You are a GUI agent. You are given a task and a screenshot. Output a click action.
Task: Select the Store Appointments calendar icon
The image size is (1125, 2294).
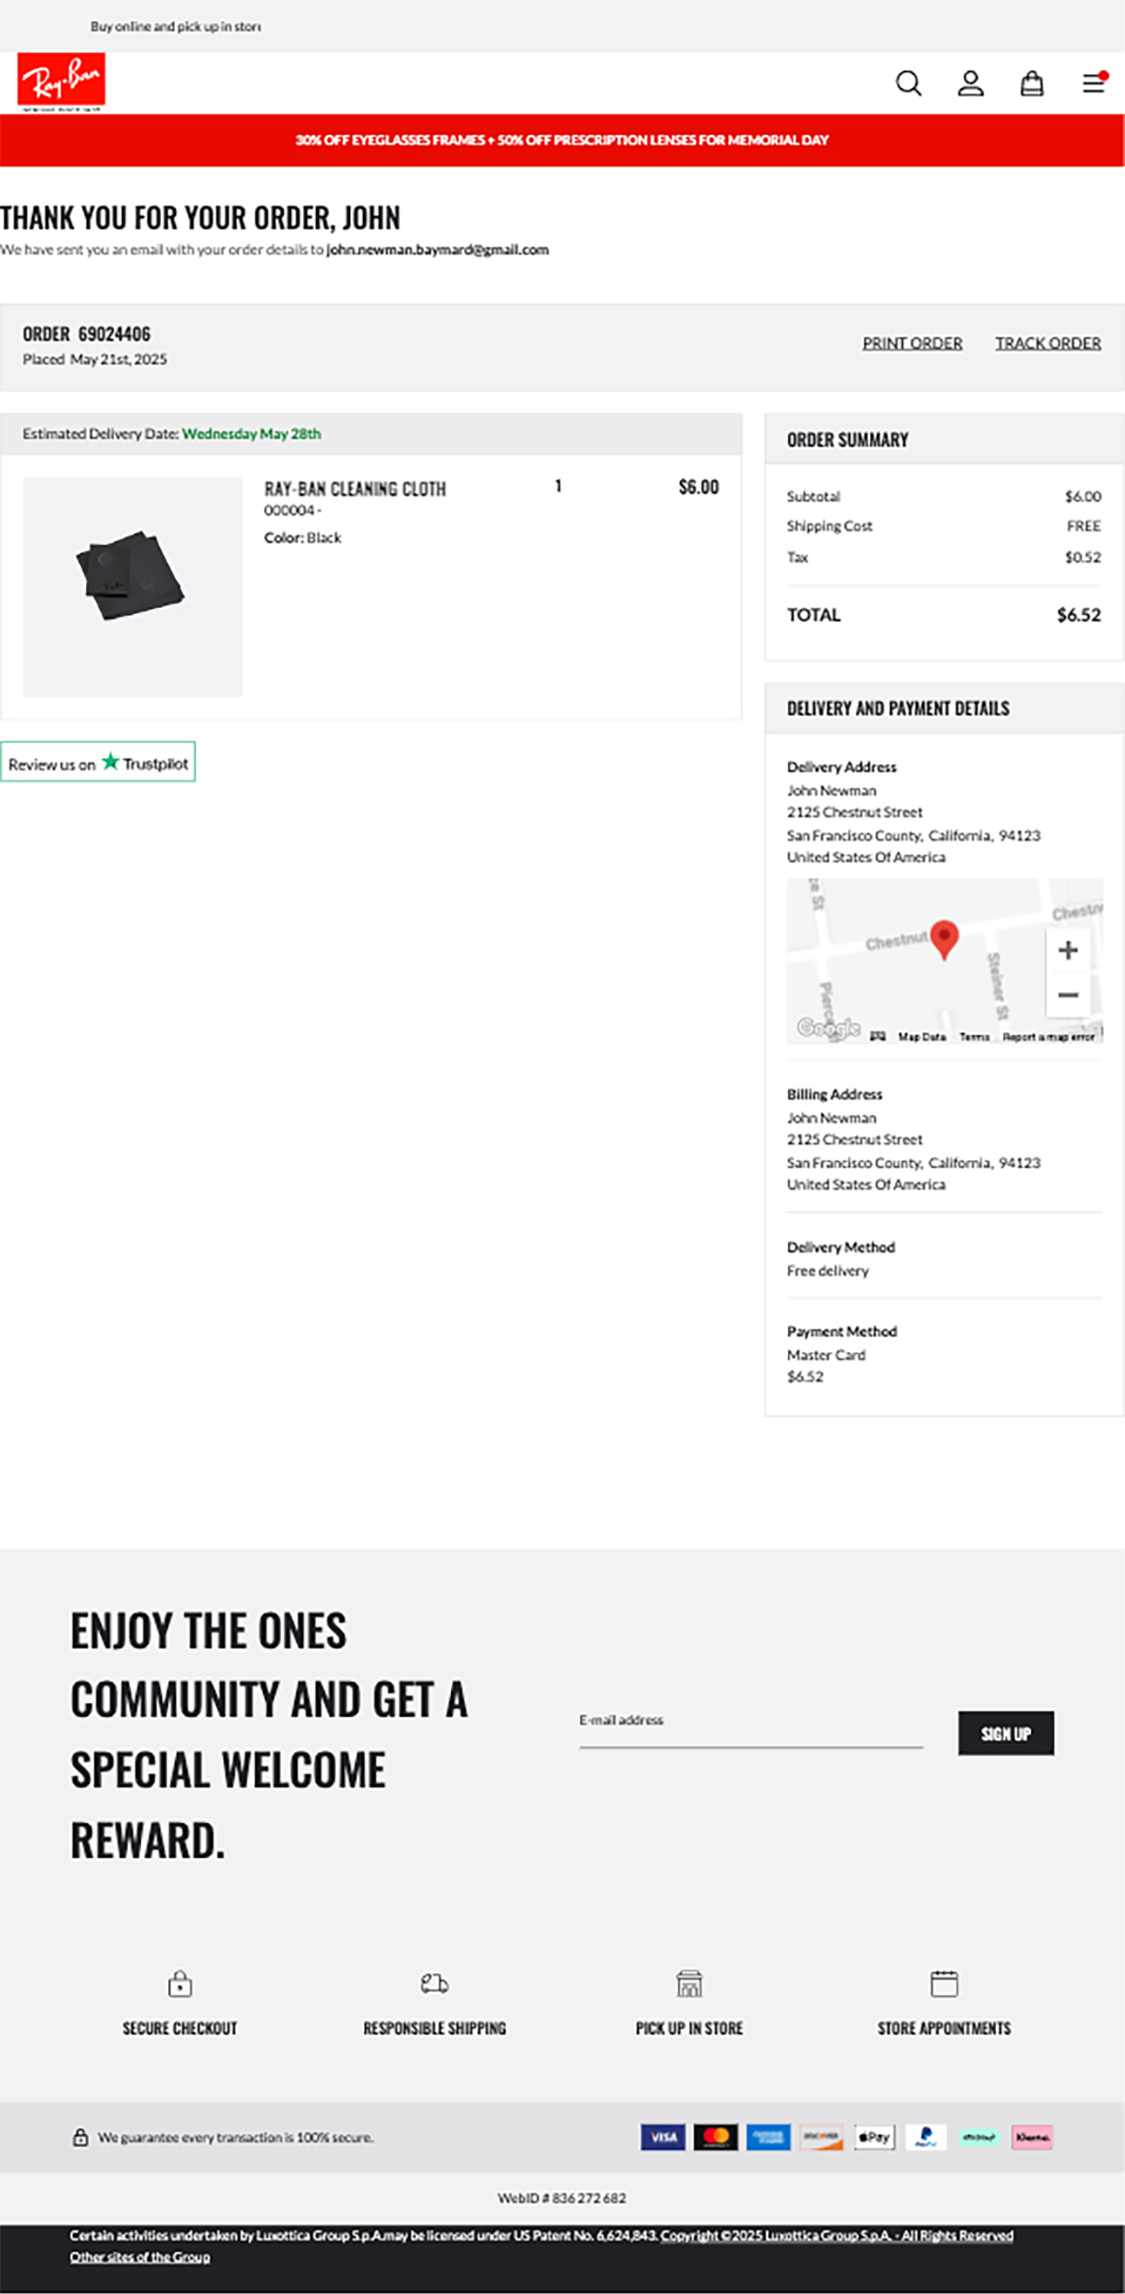(x=942, y=1984)
